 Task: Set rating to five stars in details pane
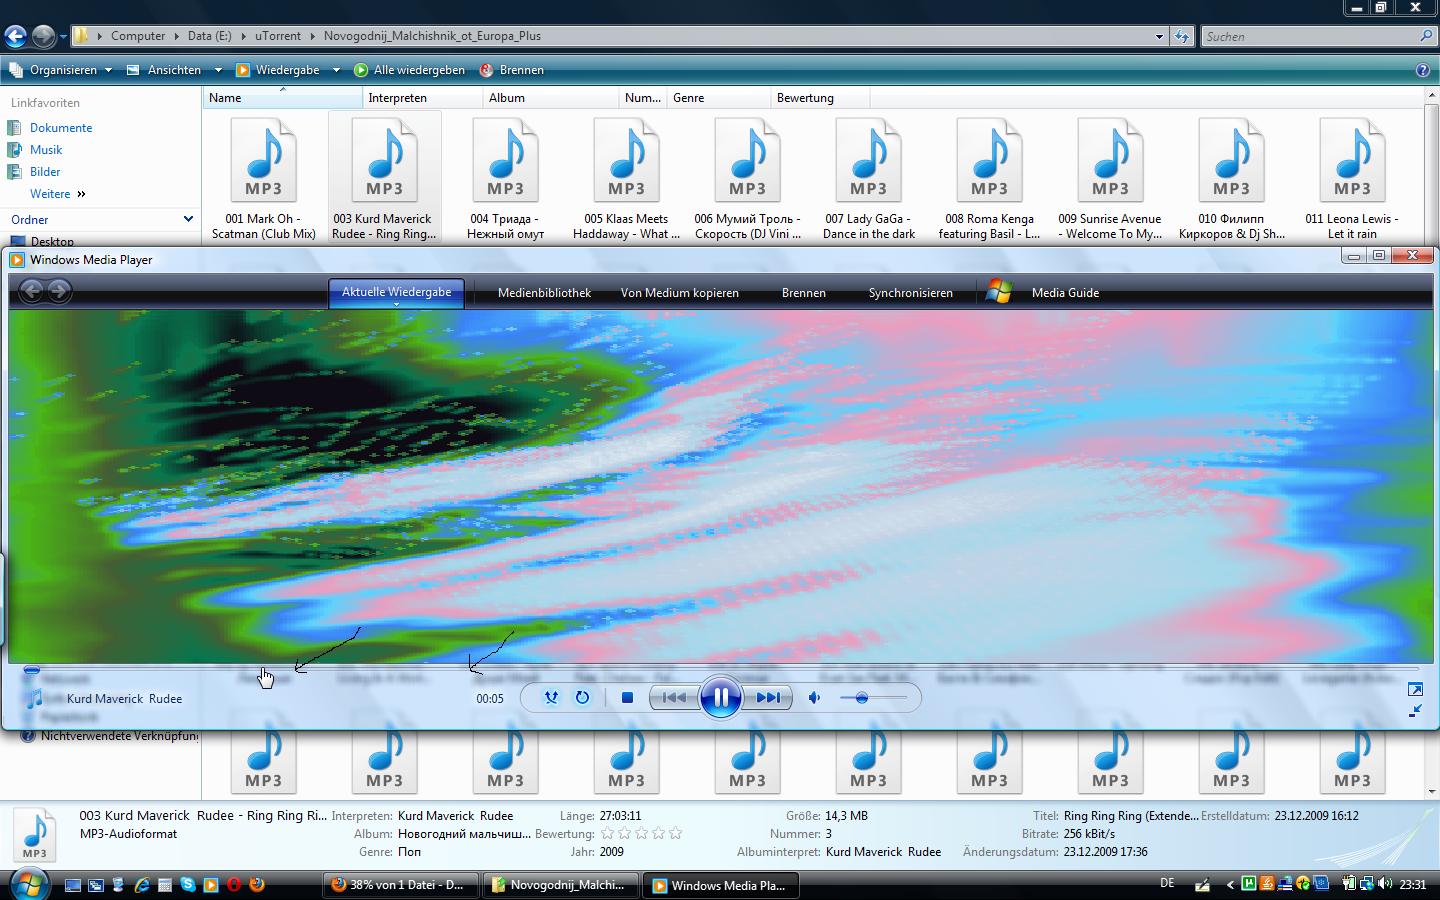(675, 833)
